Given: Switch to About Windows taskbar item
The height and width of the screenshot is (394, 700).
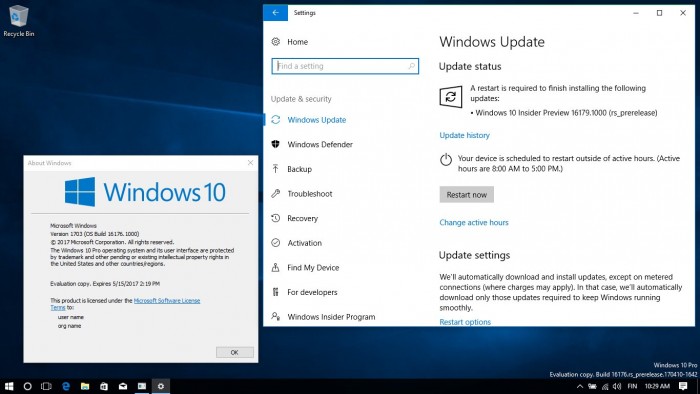Looking at the screenshot, I should coord(142,386).
